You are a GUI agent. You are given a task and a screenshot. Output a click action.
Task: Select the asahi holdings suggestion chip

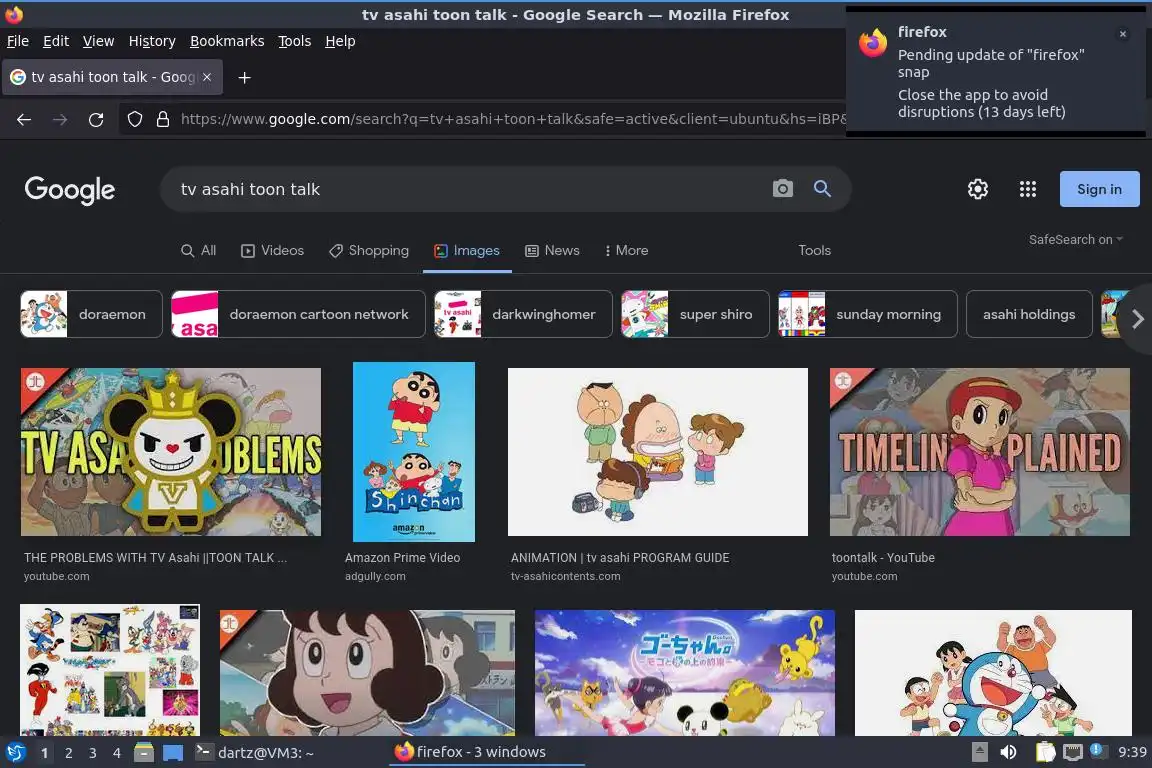[1029, 314]
